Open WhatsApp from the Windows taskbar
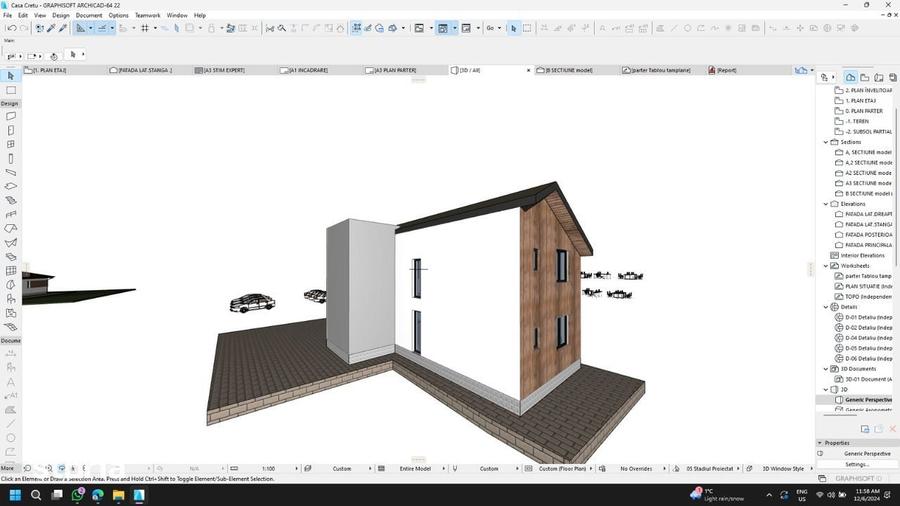 [77, 495]
